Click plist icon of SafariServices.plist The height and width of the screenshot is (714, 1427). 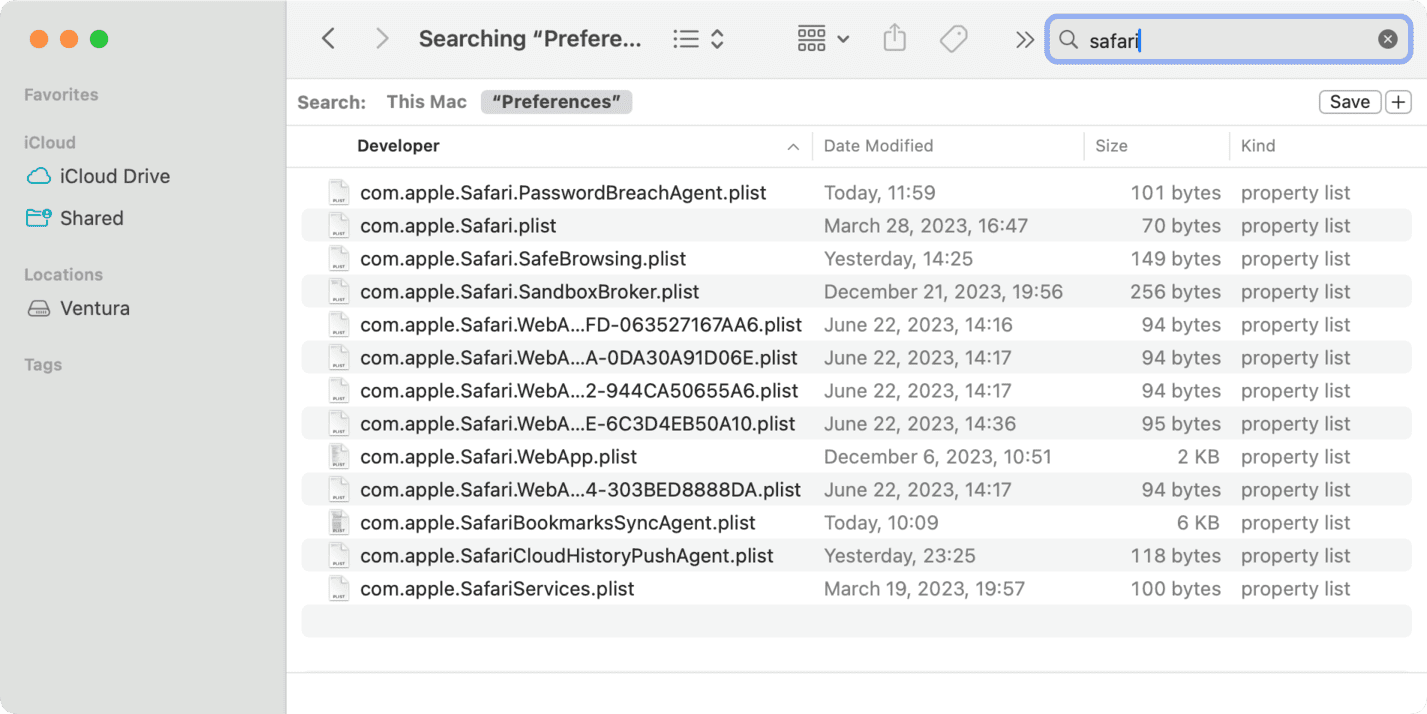pyautogui.click(x=340, y=589)
